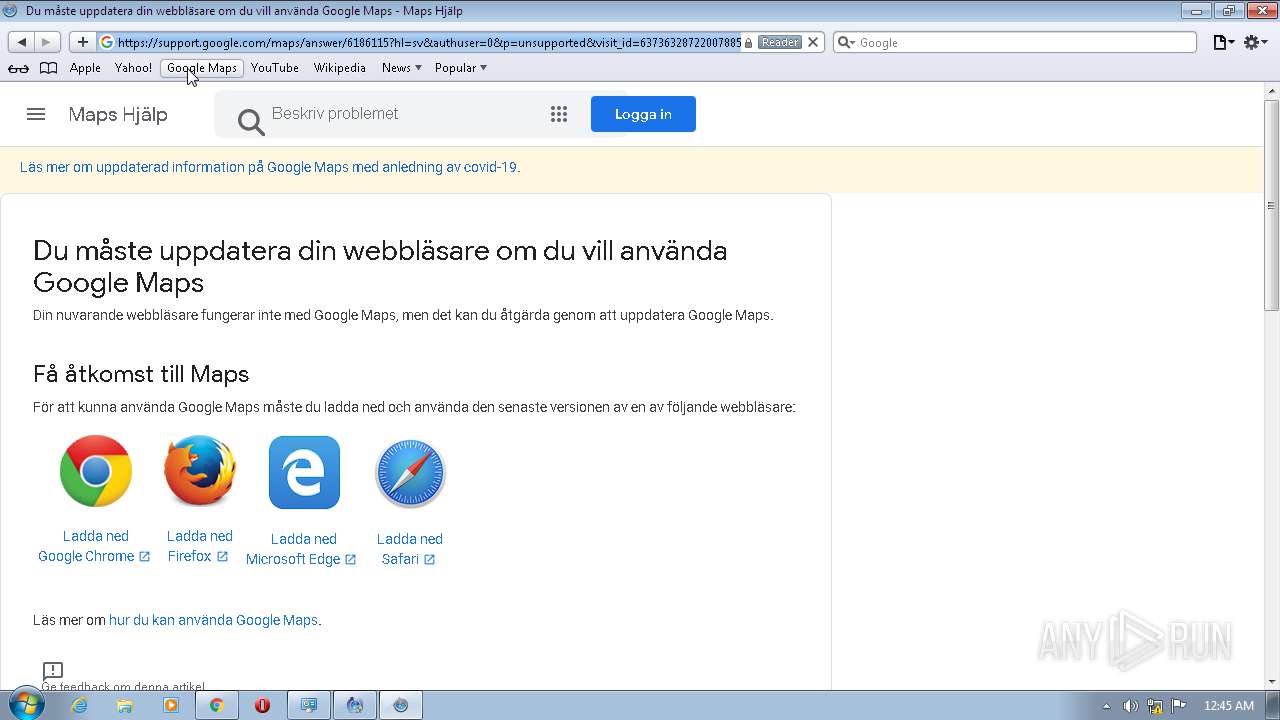Open Ladda ned Microsoft Edge link

[303, 549]
